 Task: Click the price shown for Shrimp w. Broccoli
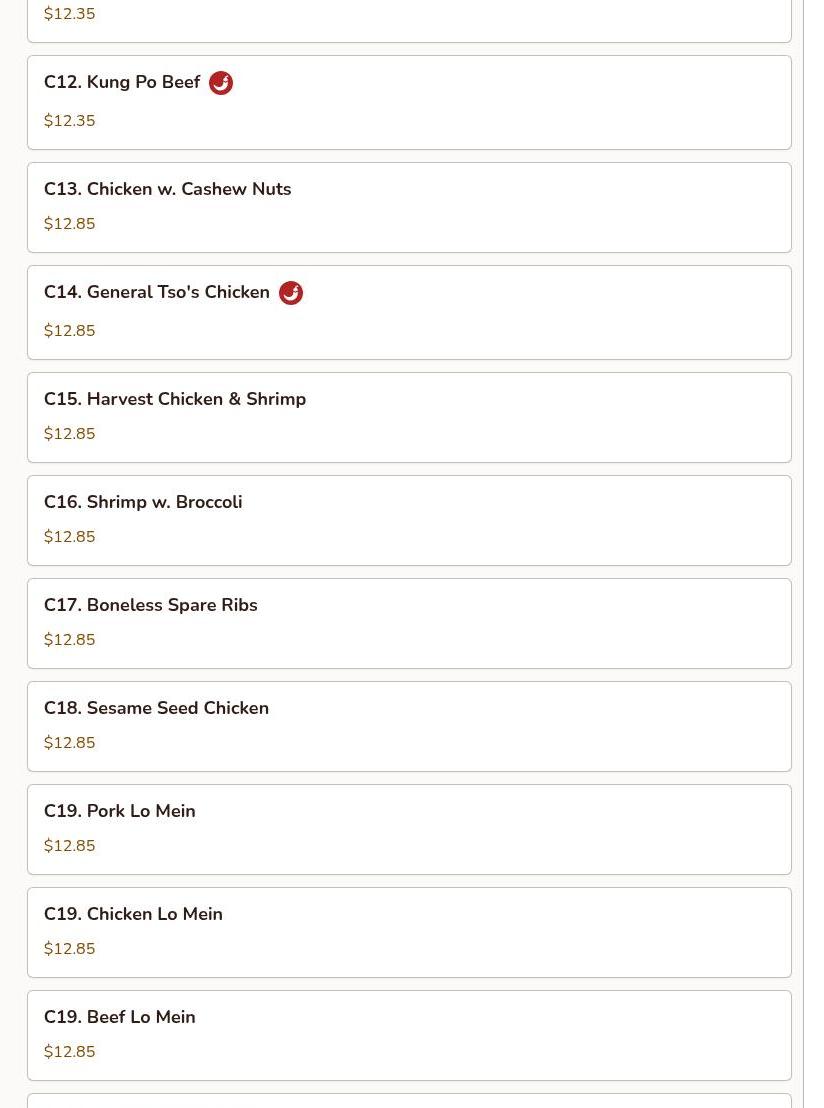pos(69,537)
